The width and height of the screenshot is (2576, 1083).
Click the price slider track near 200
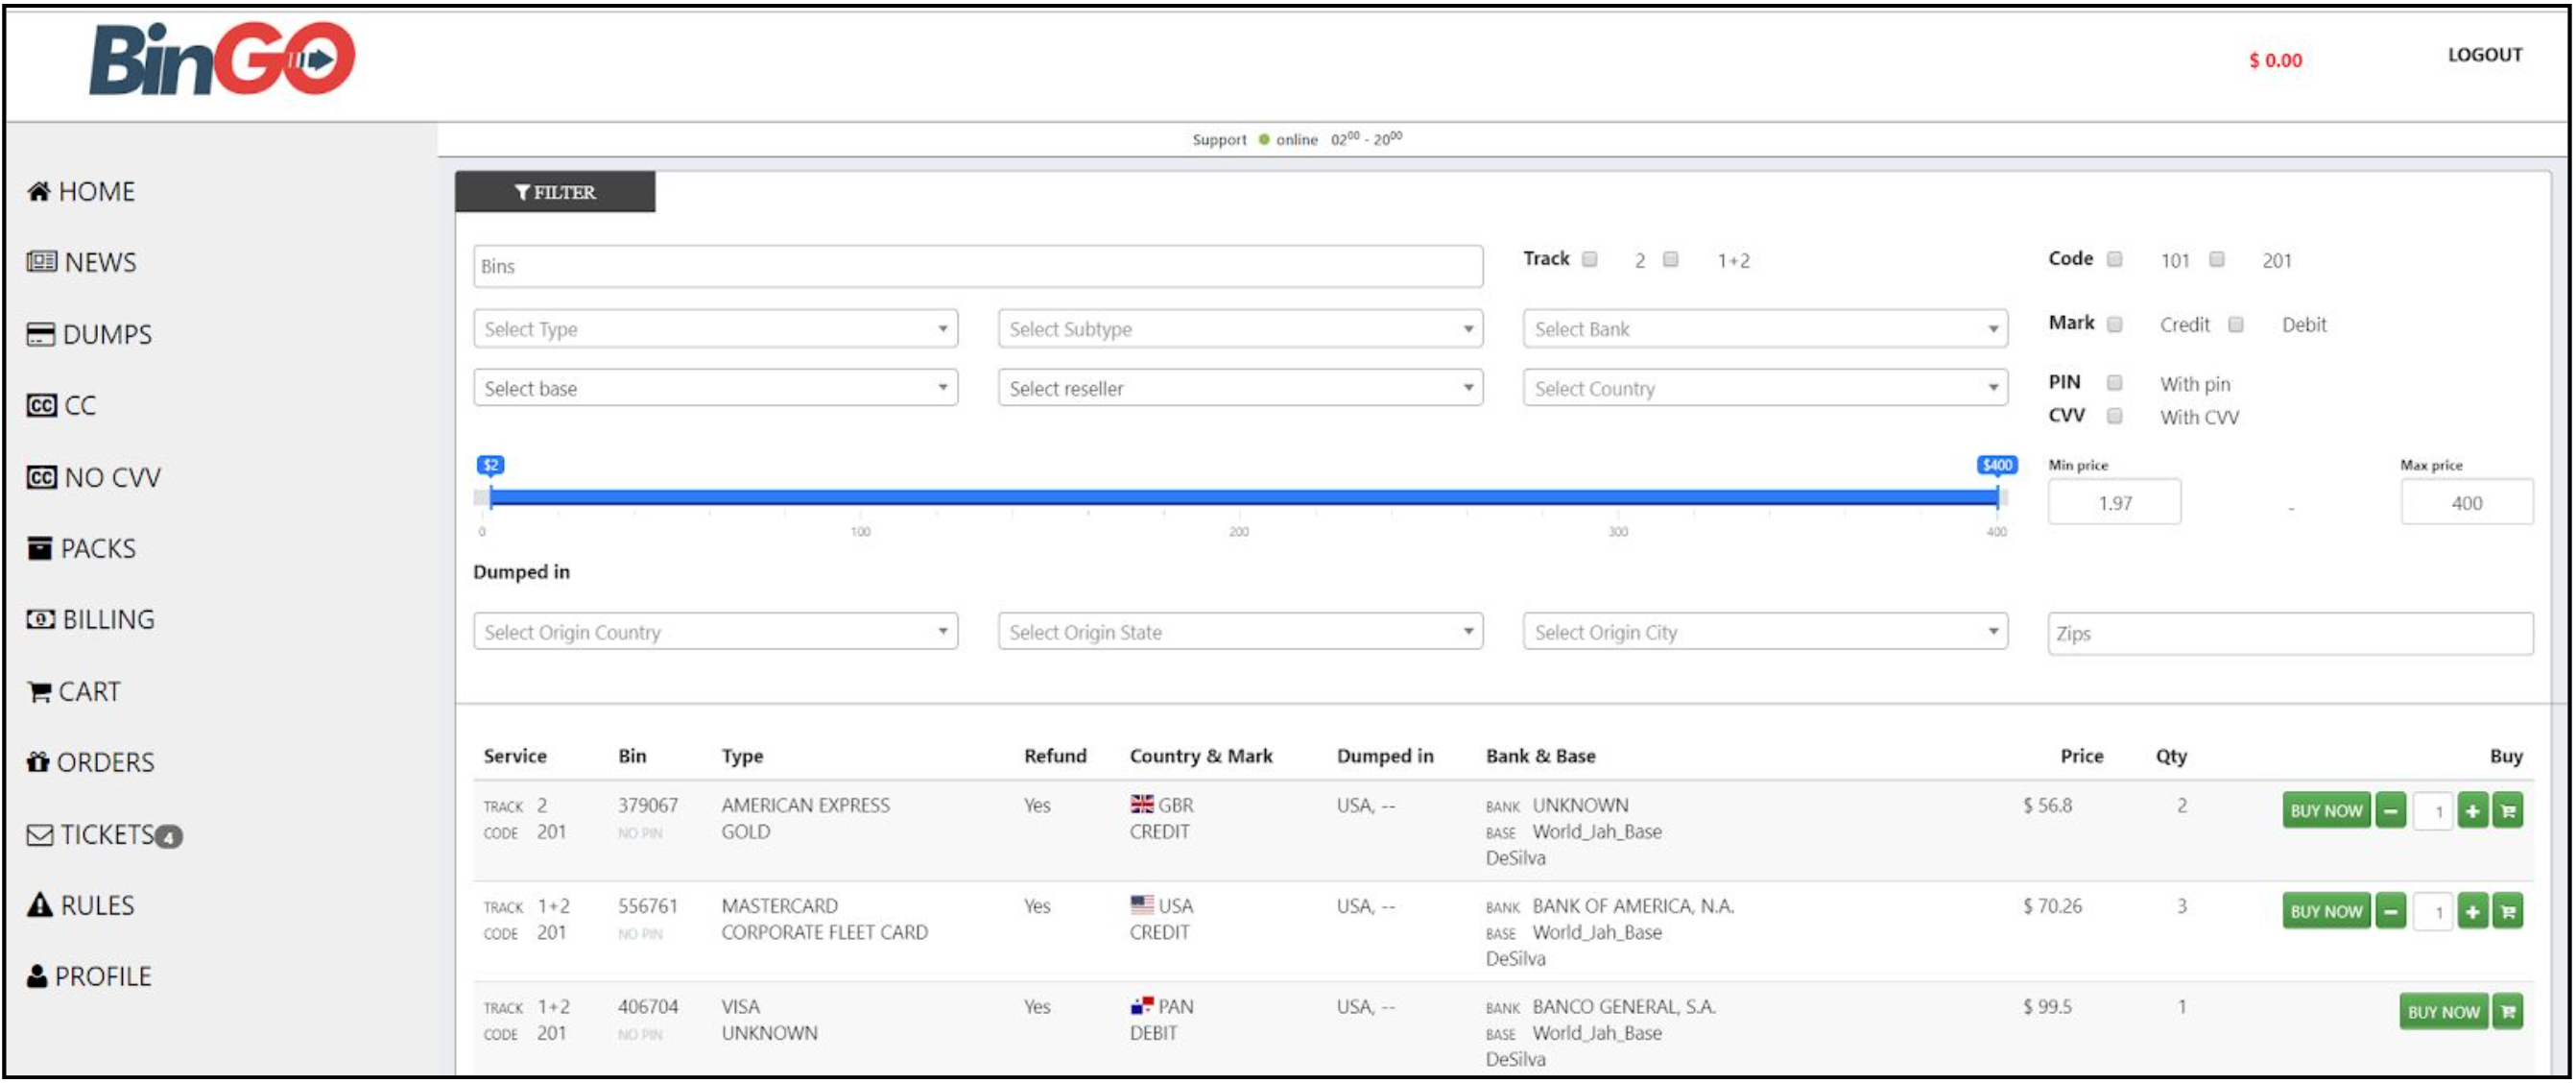1239,498
